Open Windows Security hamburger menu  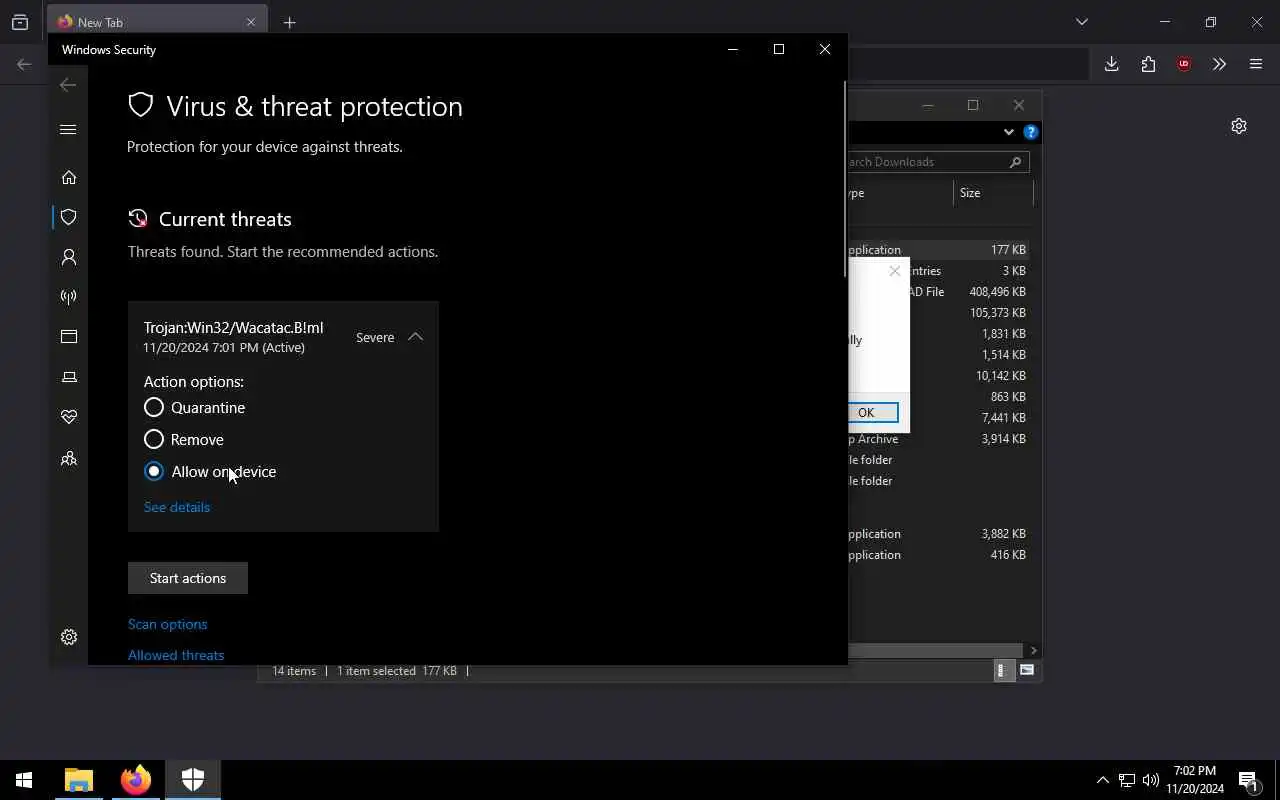68,130
